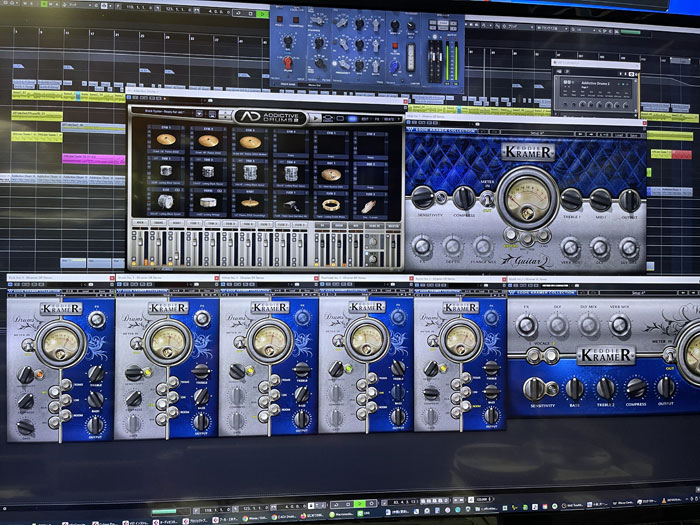Select the SNARE channel label in Addictive Drums mixer
Image resolution: width=700 pixels, height=525 pixels.
tap(158, 222)
